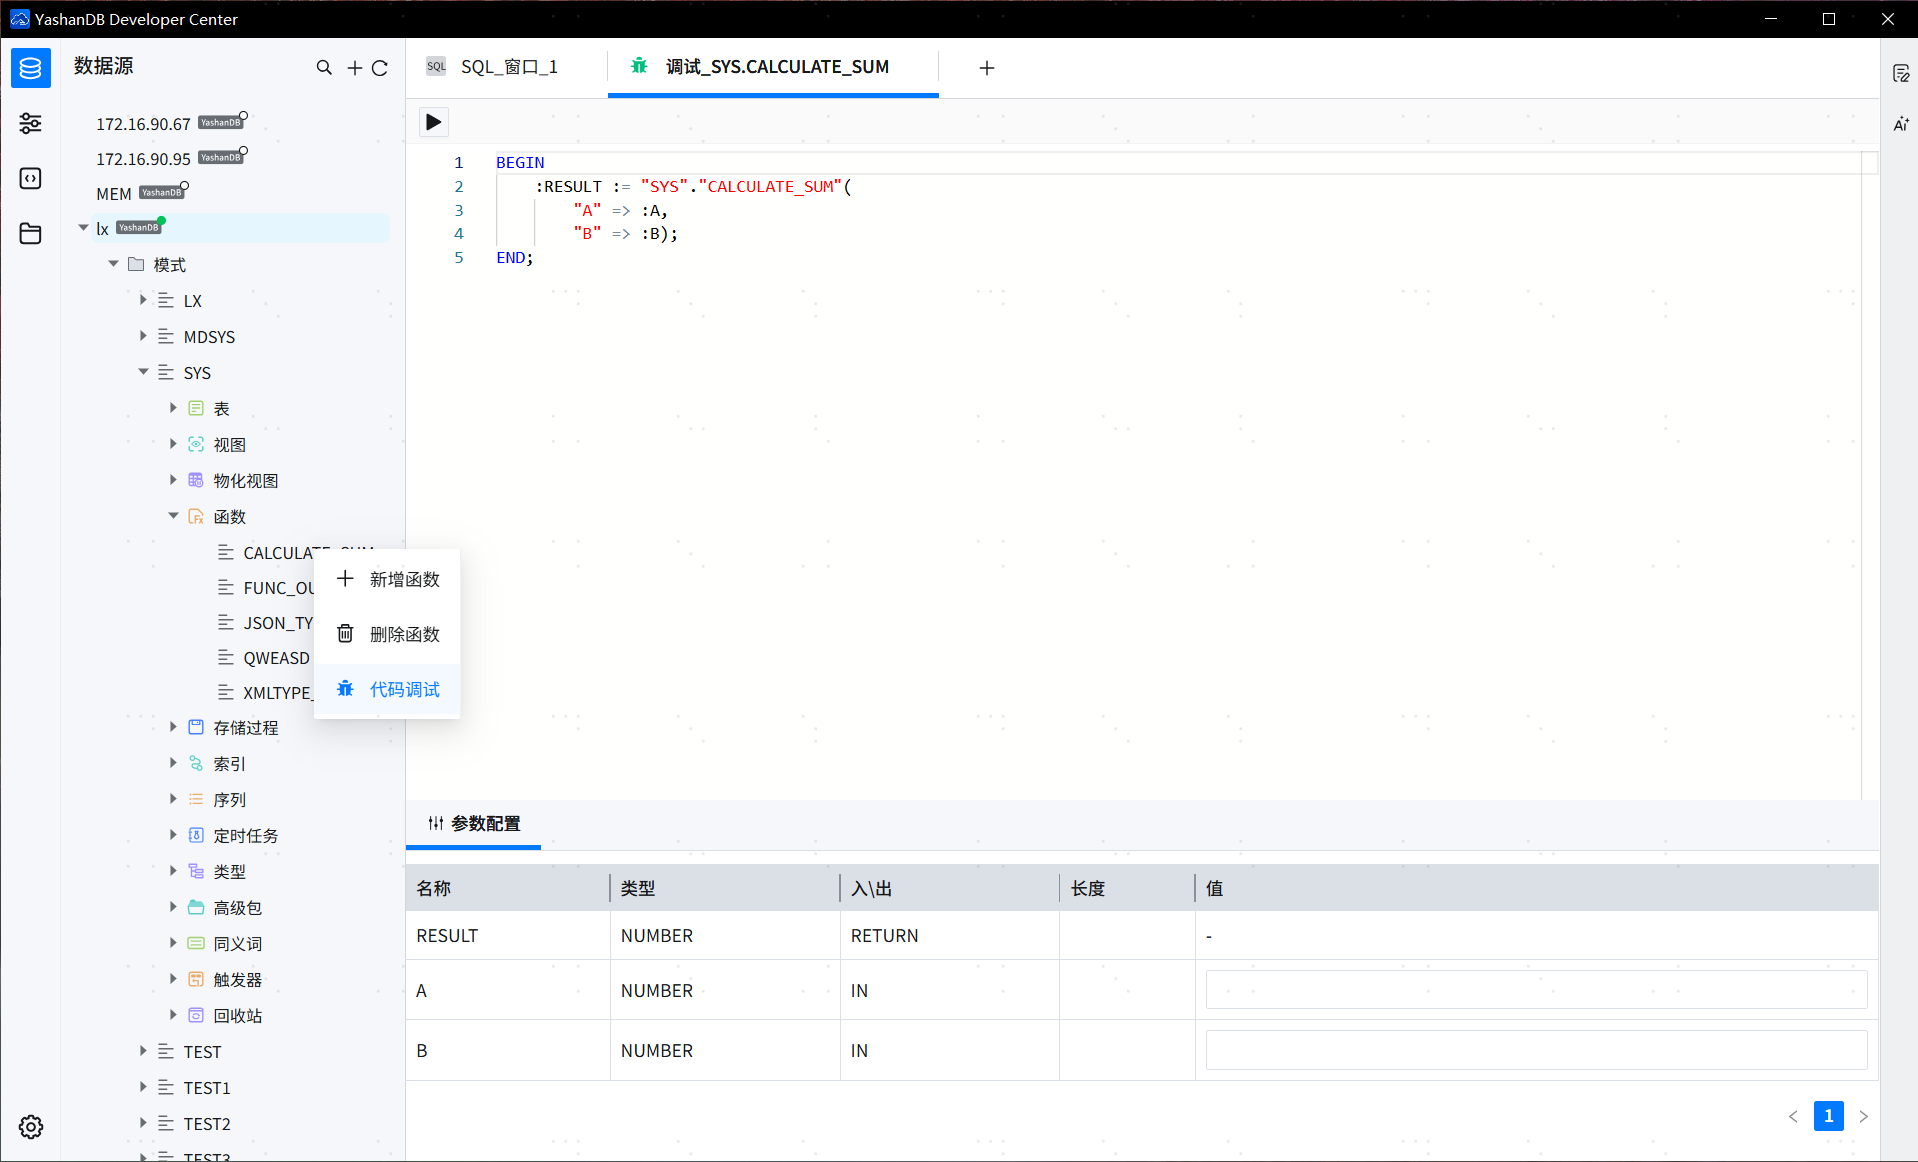Choose 代码调试 from the context menu
Image resolution: width=1918 pixels, height=1162 pixels.
pos(402,689)
